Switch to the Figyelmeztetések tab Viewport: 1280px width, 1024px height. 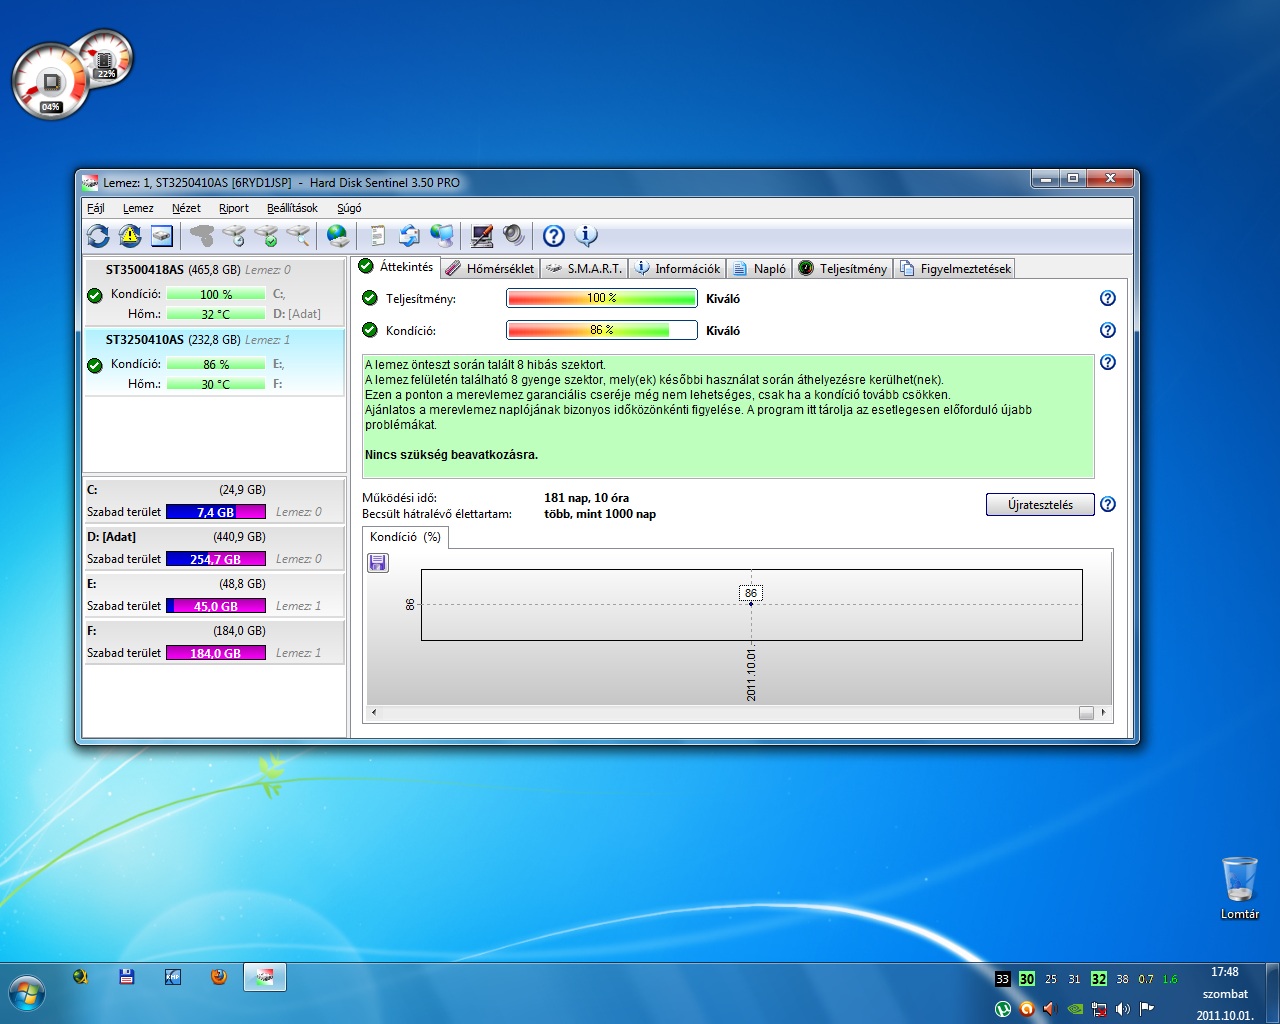955,268
